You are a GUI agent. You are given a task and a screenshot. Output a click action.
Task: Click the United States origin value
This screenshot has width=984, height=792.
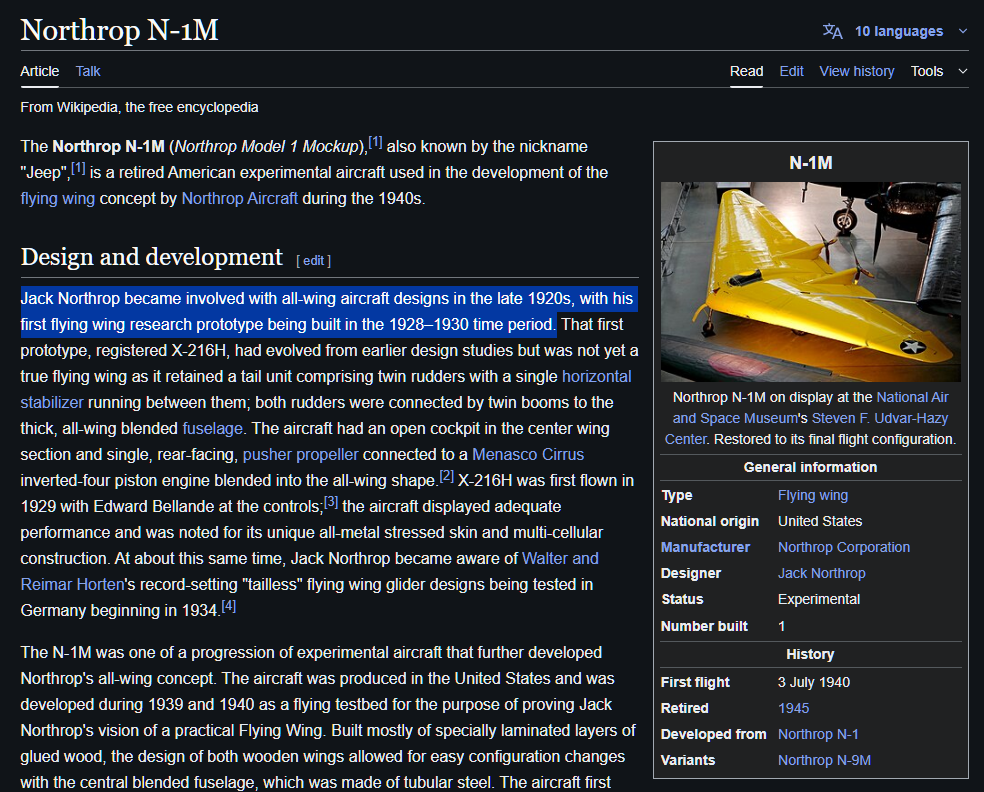coord(820,522)
